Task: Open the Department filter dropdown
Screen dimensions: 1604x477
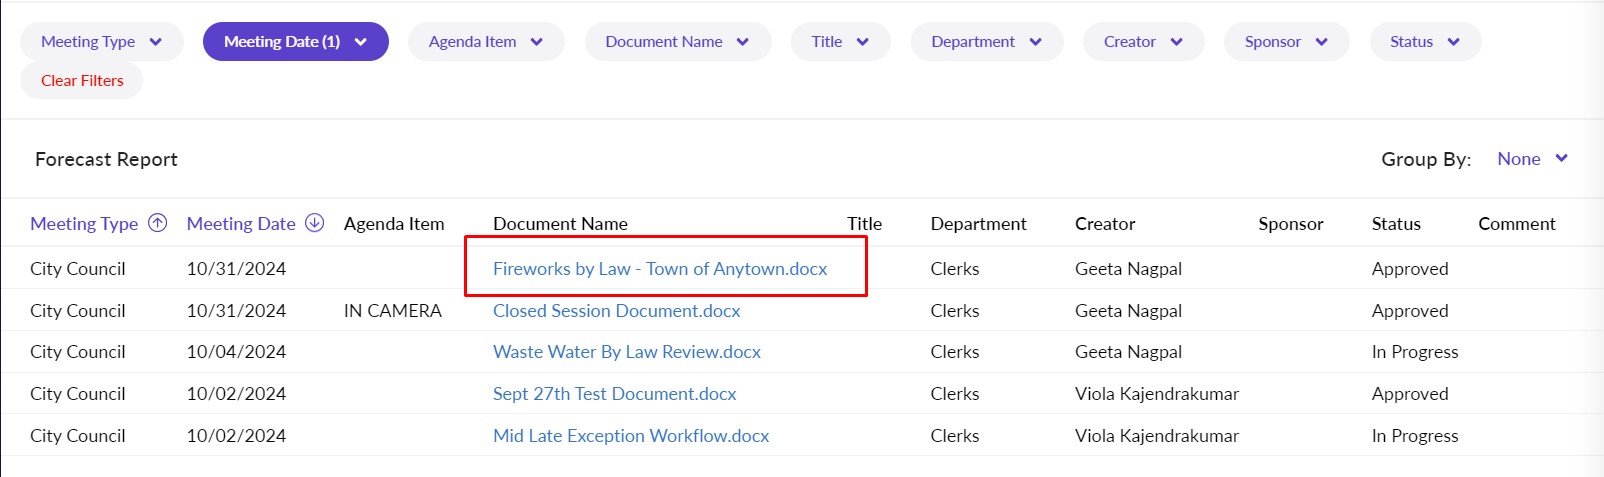Action: tap(986, 42)
